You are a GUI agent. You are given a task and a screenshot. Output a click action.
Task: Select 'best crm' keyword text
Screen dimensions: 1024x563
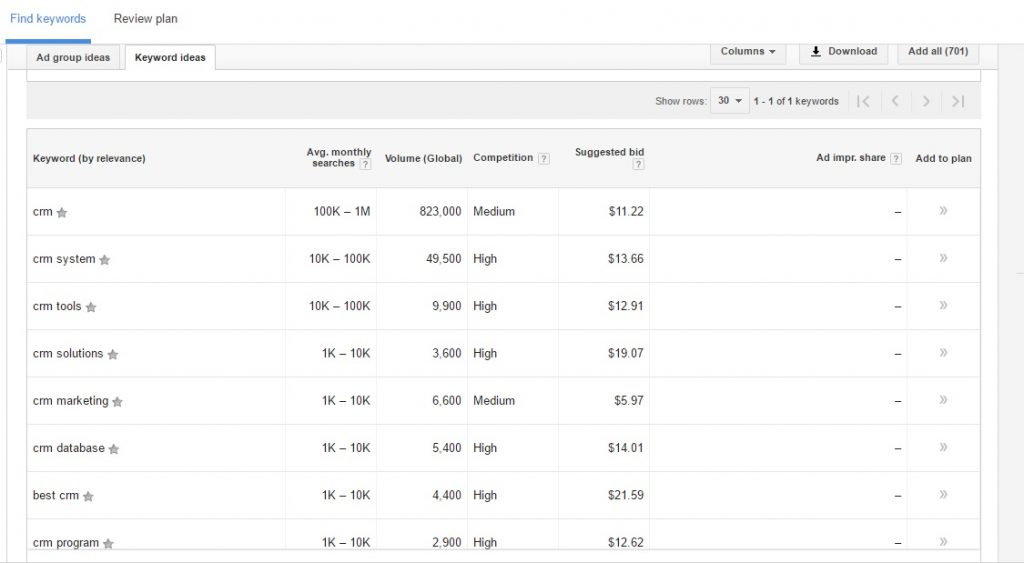56,495
